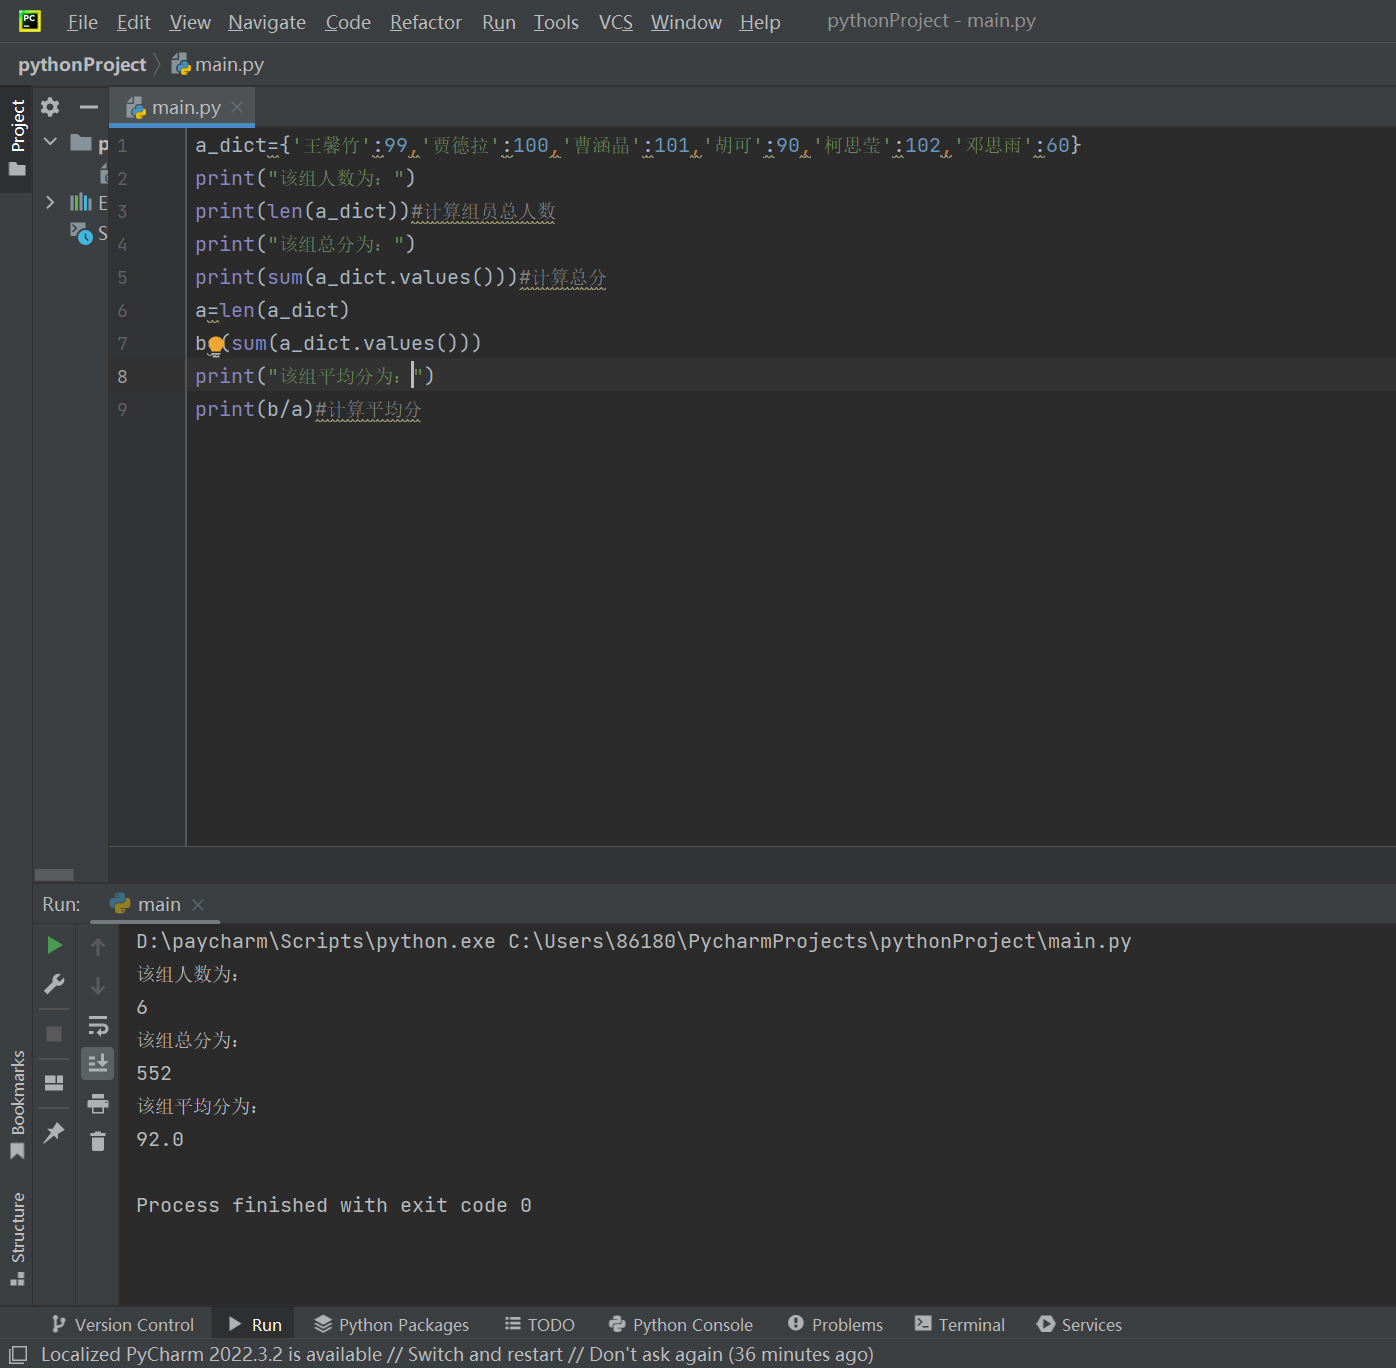Toggle tool window bars icon in status bar

click(x=18, y=1355)
